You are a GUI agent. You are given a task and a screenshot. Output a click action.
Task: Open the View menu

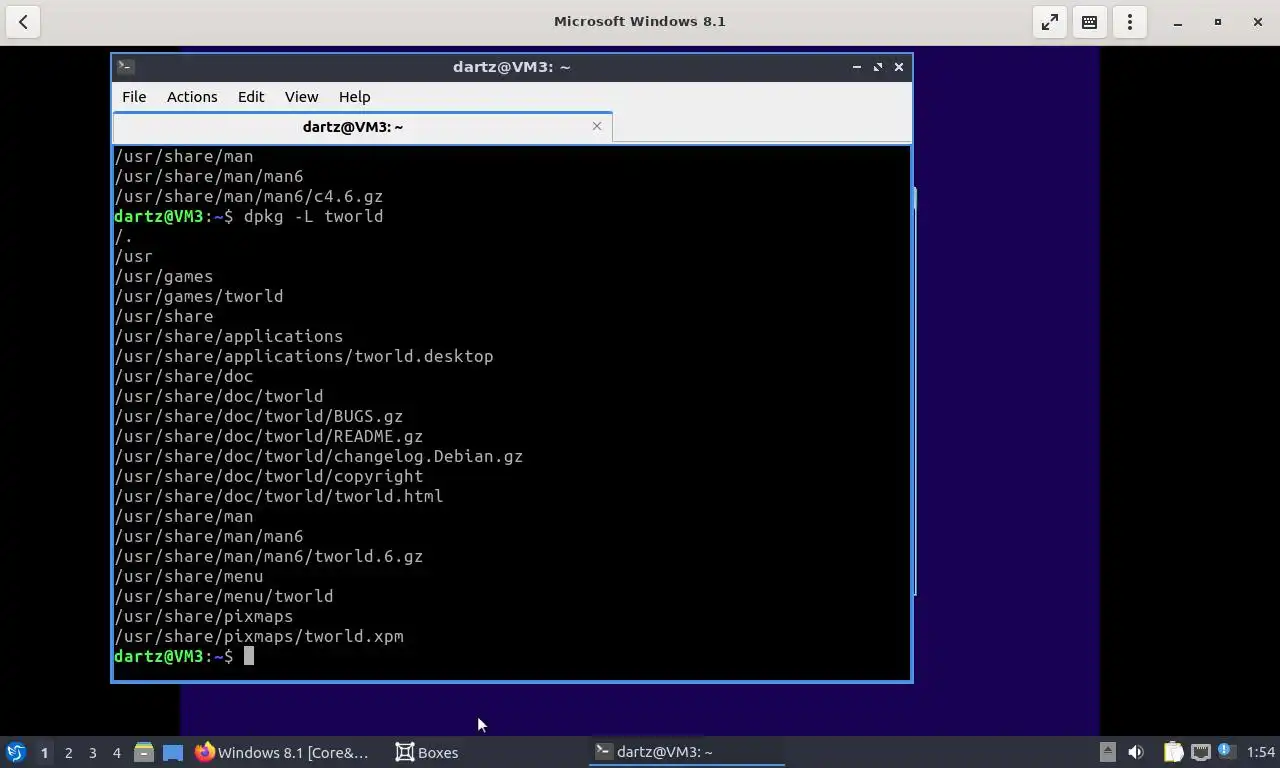click(301, 97)
